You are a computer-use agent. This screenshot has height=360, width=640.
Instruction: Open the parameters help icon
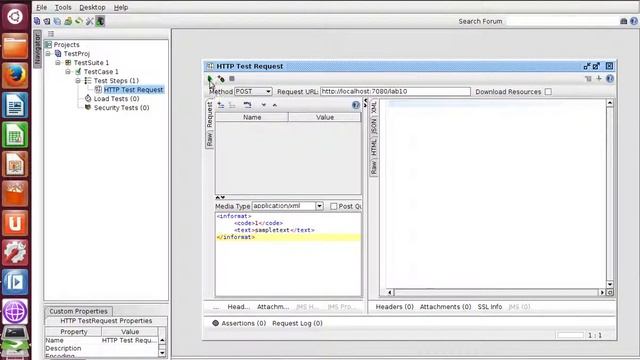tap(356, 105)
